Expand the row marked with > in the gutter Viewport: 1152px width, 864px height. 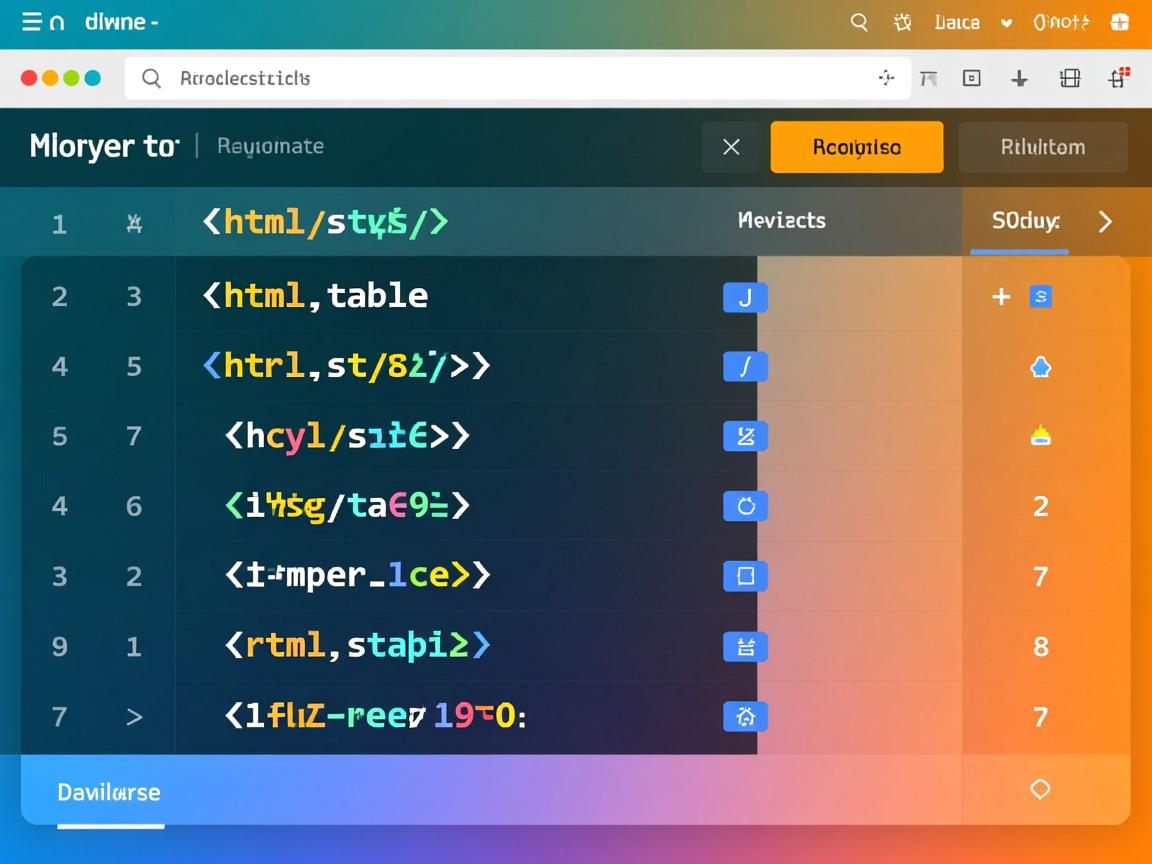tap(134, 717)
